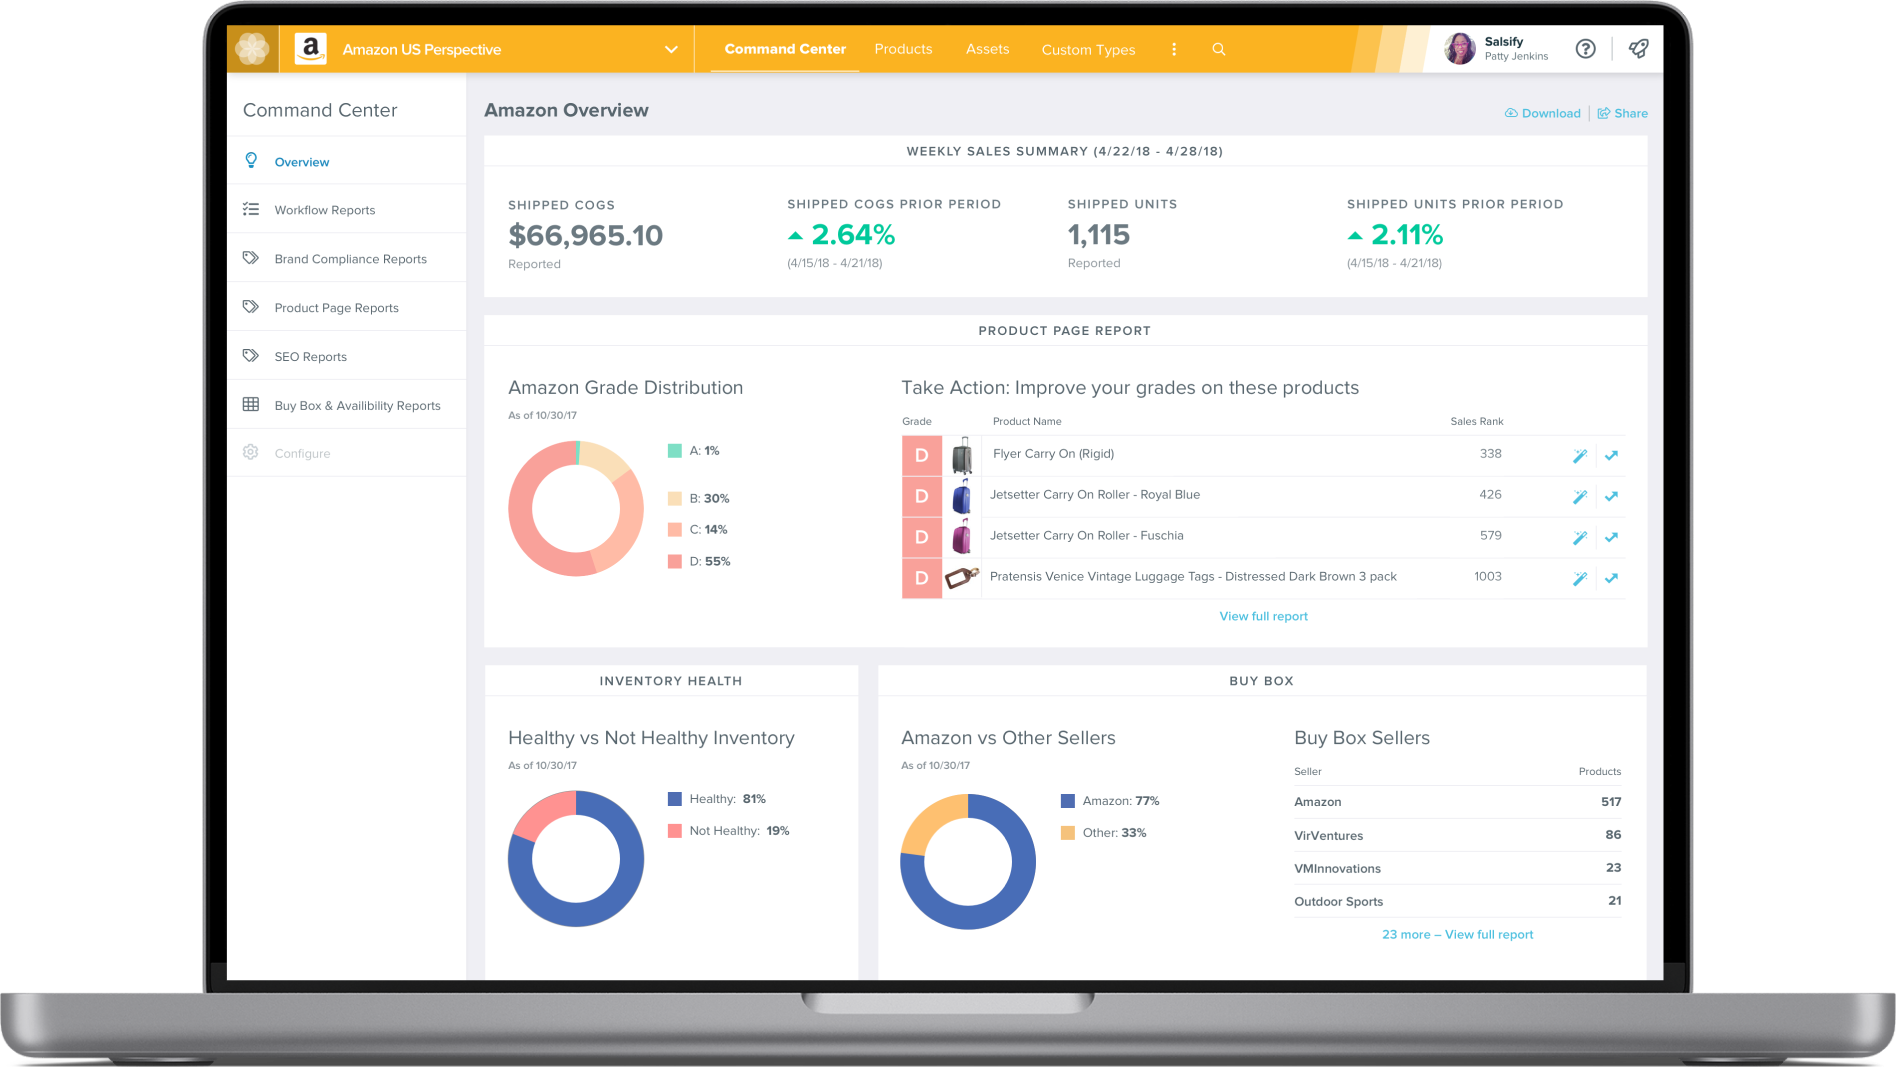Click the Healthy legend blue swatch

pos(675,799)
